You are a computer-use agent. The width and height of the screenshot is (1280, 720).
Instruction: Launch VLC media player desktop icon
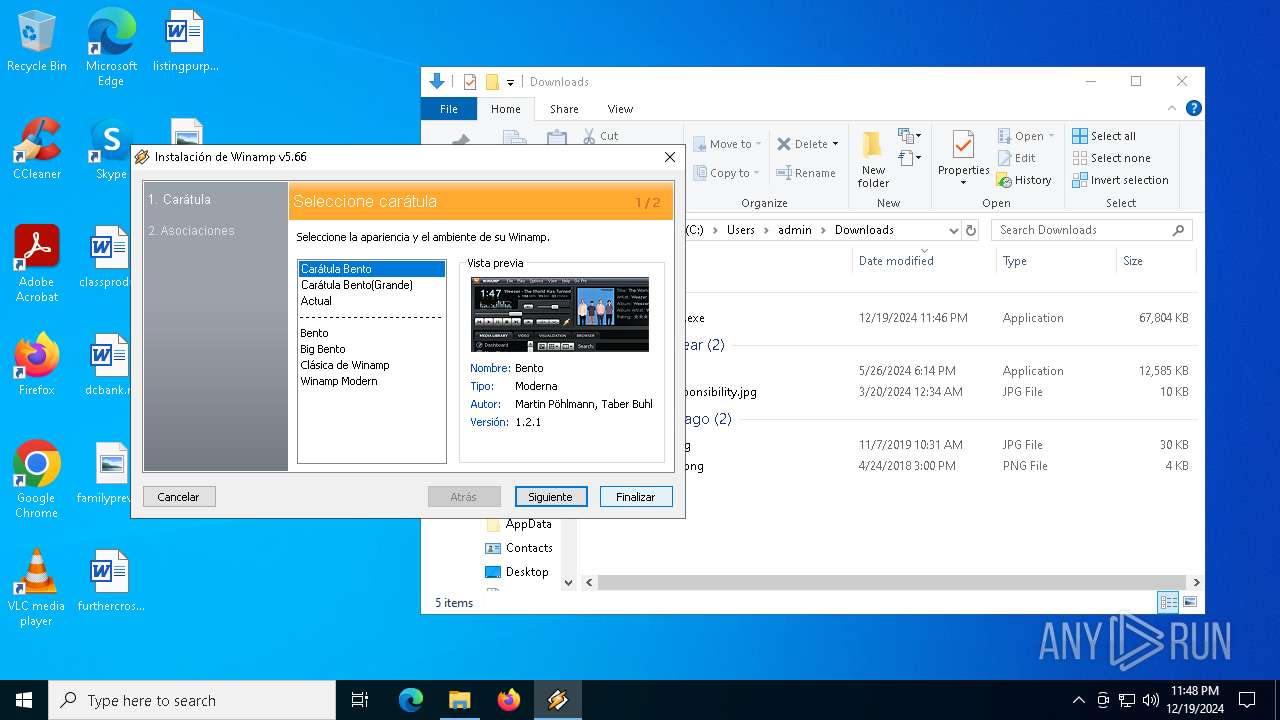[36, 587]
